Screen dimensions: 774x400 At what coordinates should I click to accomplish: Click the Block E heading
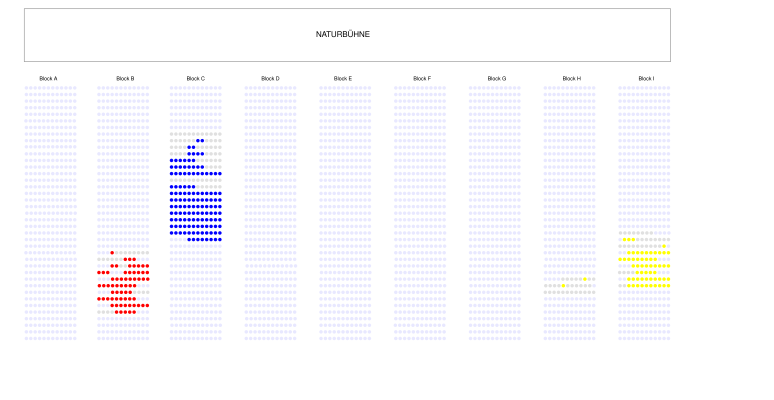tap(342, 78)
